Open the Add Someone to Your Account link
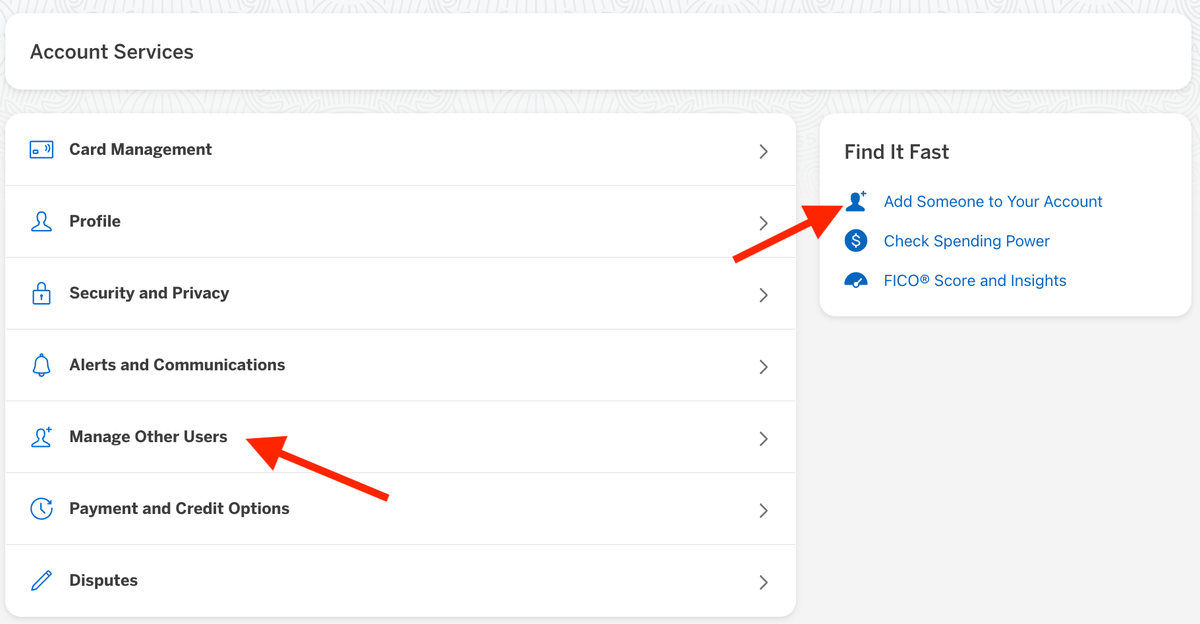 click(x=993, y=202)
